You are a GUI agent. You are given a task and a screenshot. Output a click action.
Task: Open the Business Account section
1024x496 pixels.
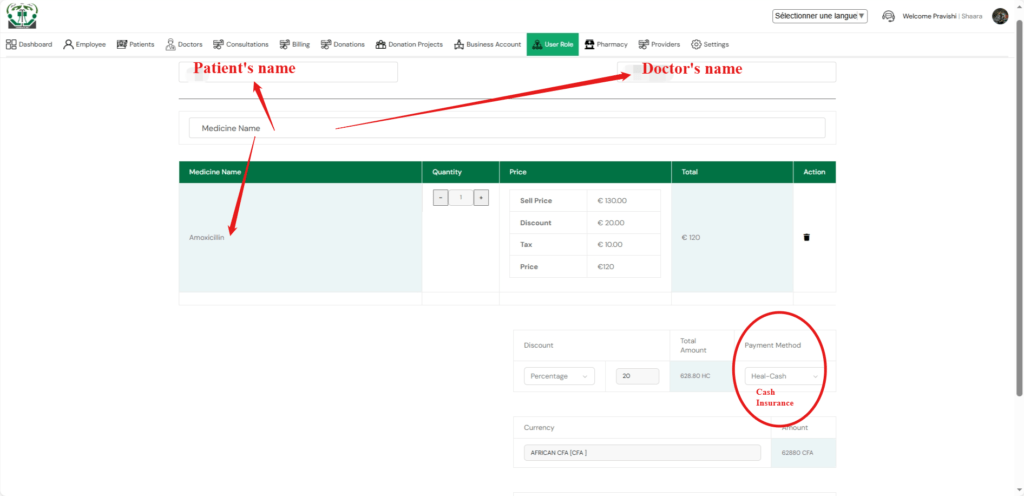click(x=487, y=44)
